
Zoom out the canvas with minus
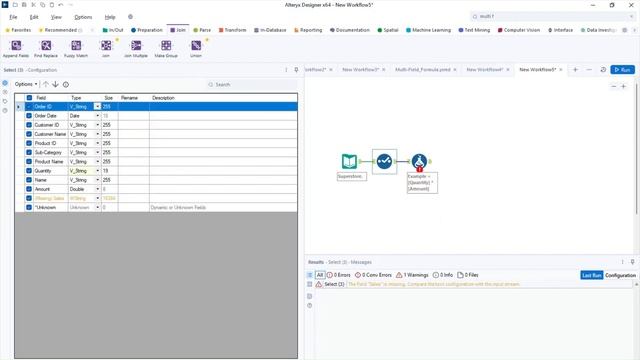[x=613, y=87]
